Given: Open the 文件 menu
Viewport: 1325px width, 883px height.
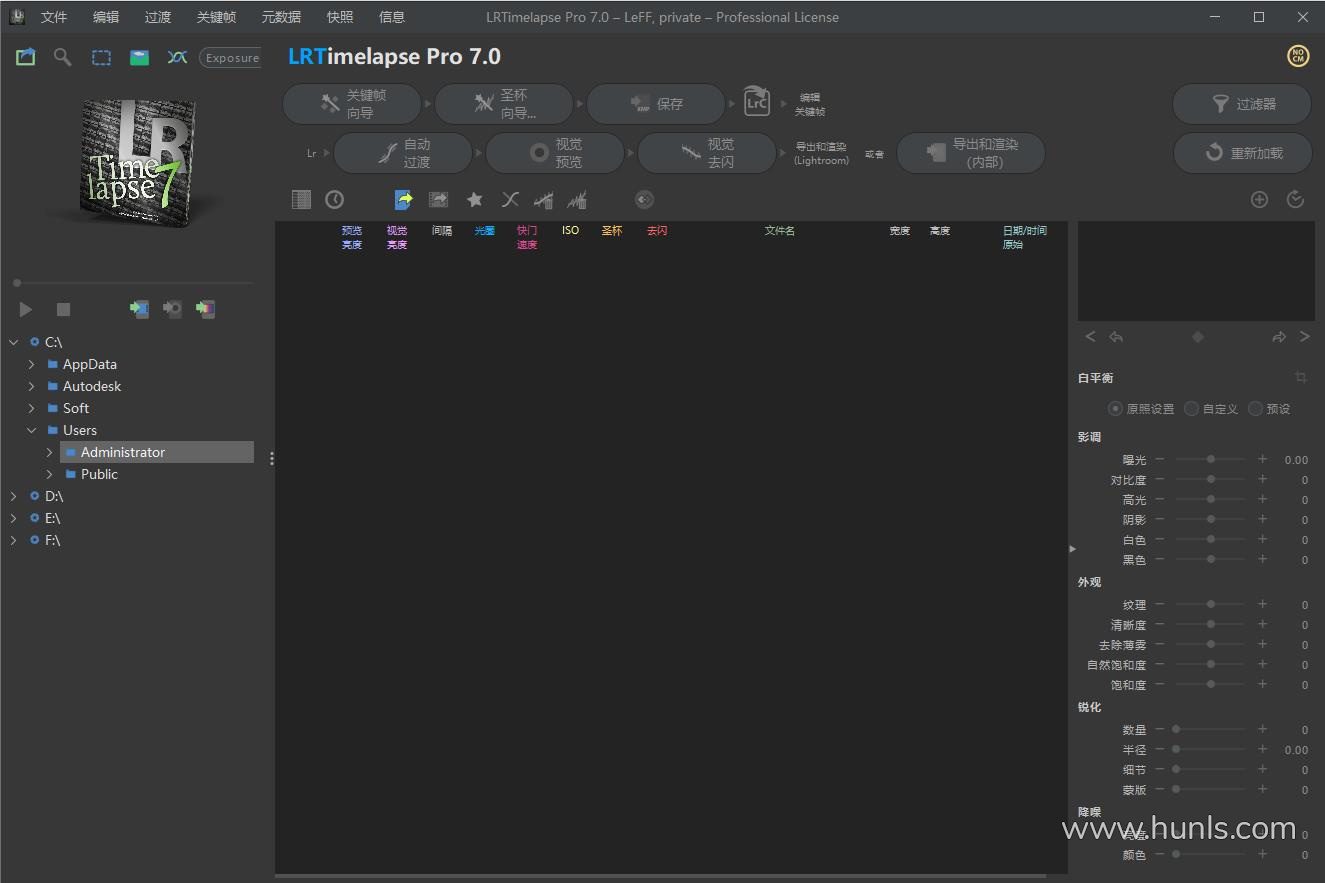Looking at the screenshot, I should [54, 17].
